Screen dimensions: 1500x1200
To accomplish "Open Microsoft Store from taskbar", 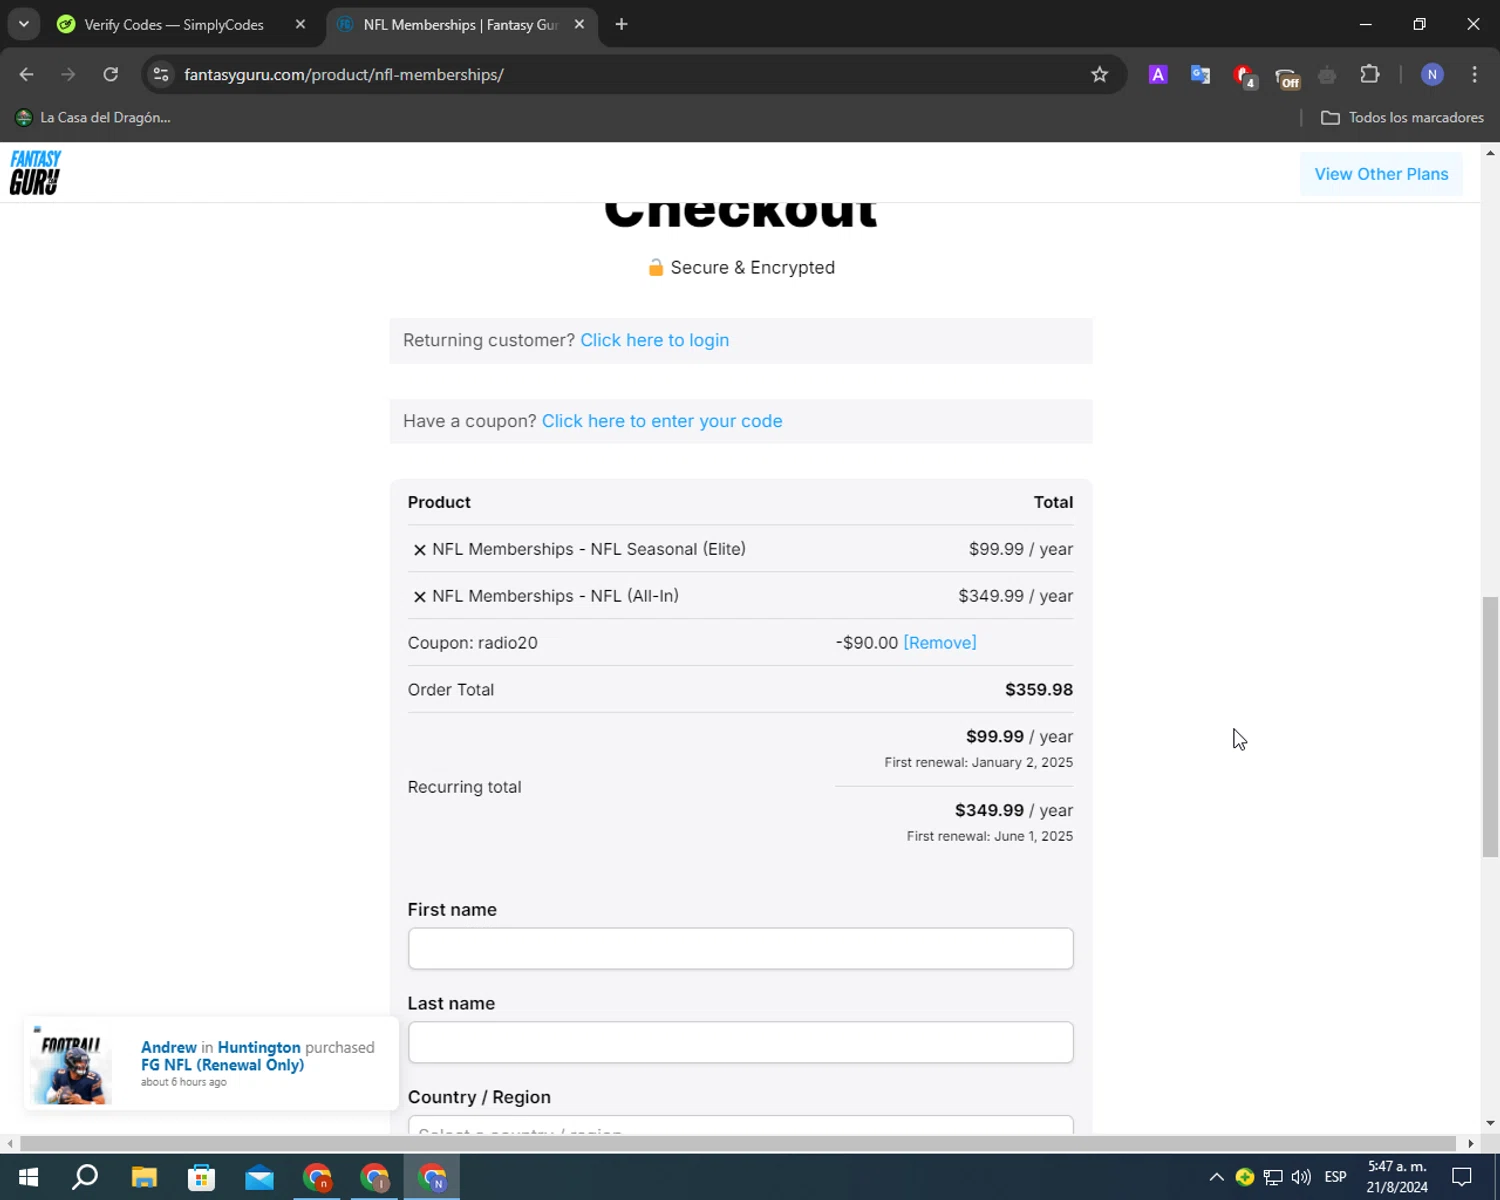I will coord(202,1177).
